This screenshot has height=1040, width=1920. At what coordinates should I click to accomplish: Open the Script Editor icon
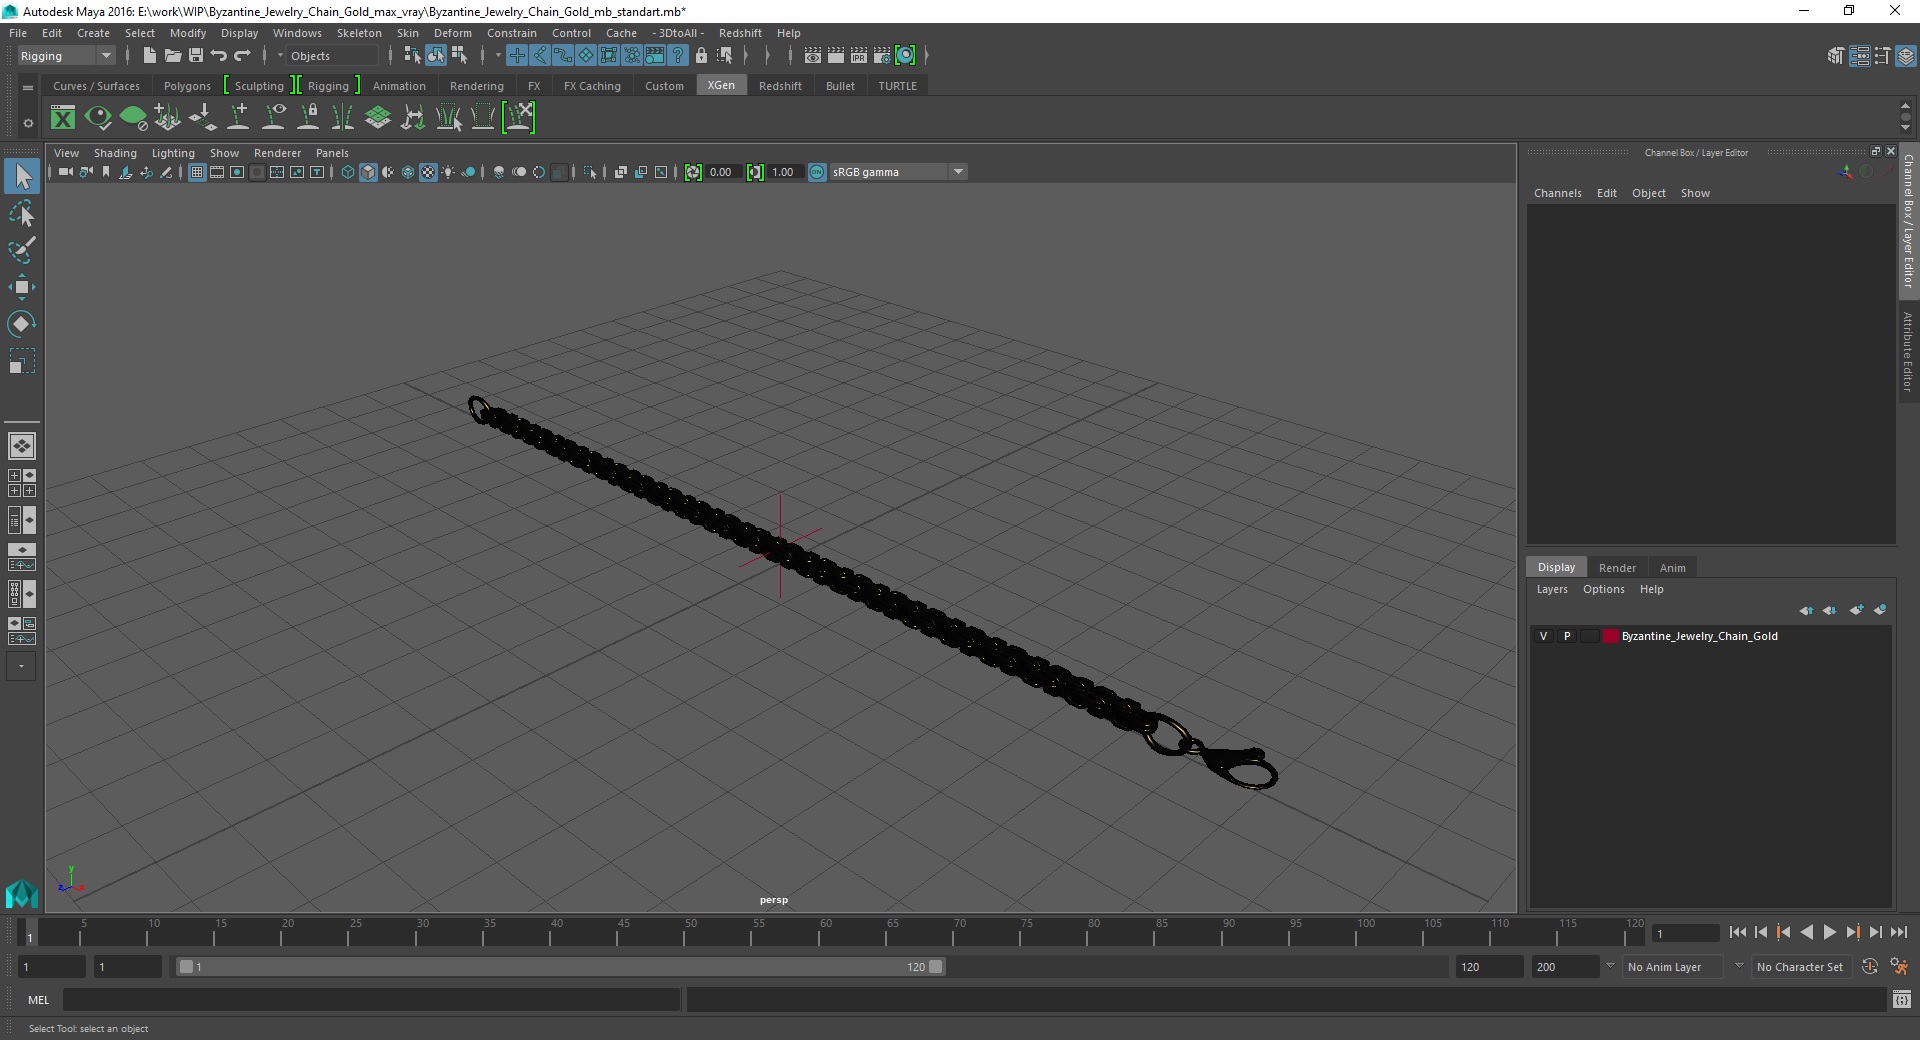tap(1902, 999)
